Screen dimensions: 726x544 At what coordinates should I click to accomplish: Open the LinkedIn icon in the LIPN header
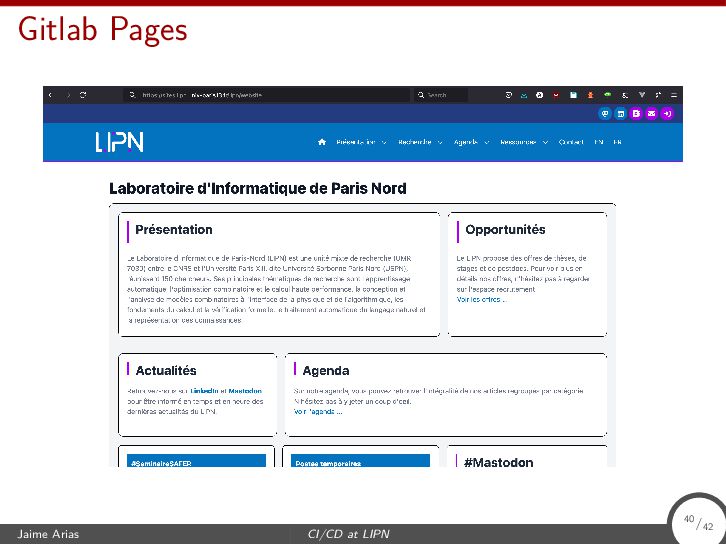point(620,113)
